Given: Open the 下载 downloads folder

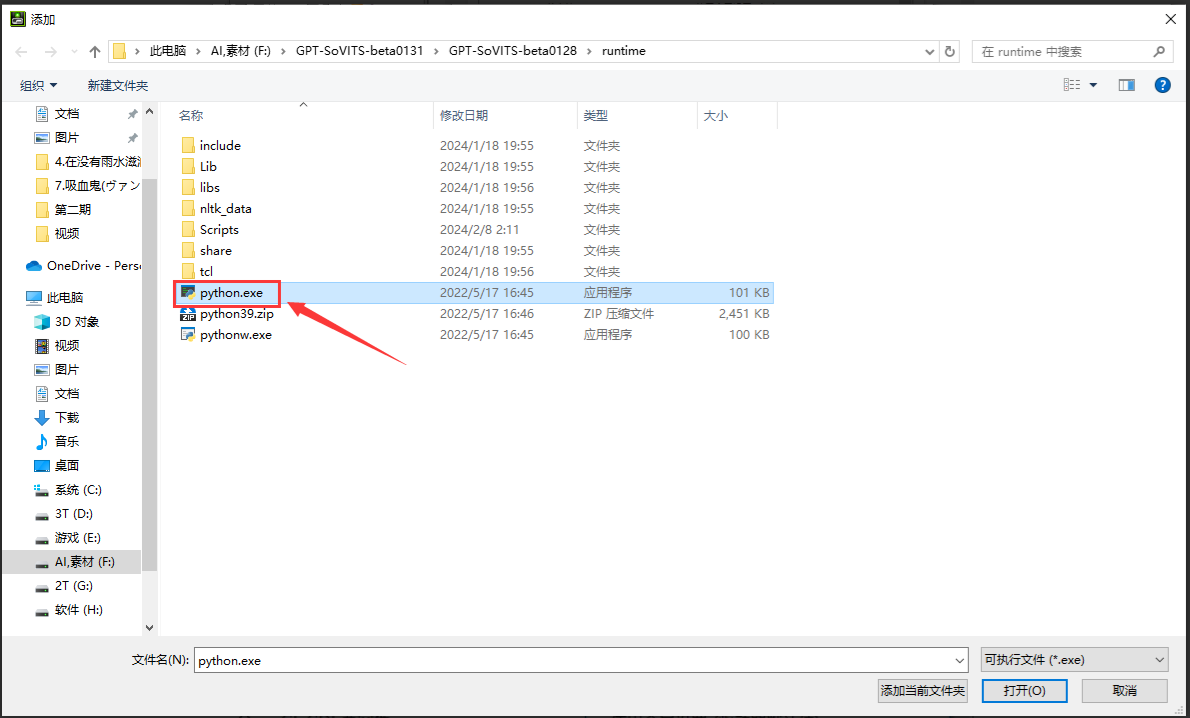Looking at the screenshot, I should pyautogui.click(x=66, y=418).
